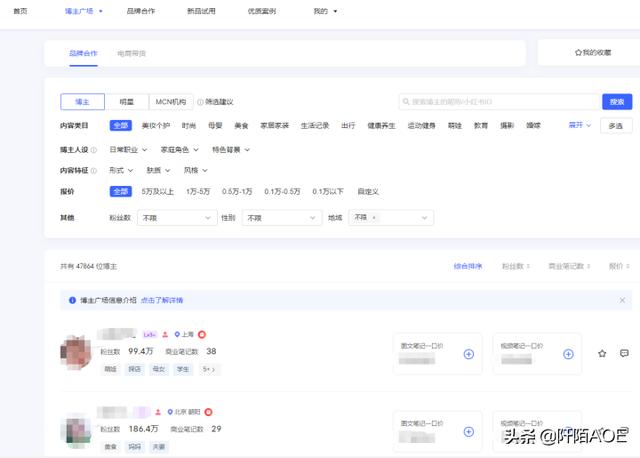Image resolution: width=640 pixels, height=458 pixels.
Task: Expand the 形式 dropdown
Action: click(x=121, y=170)
